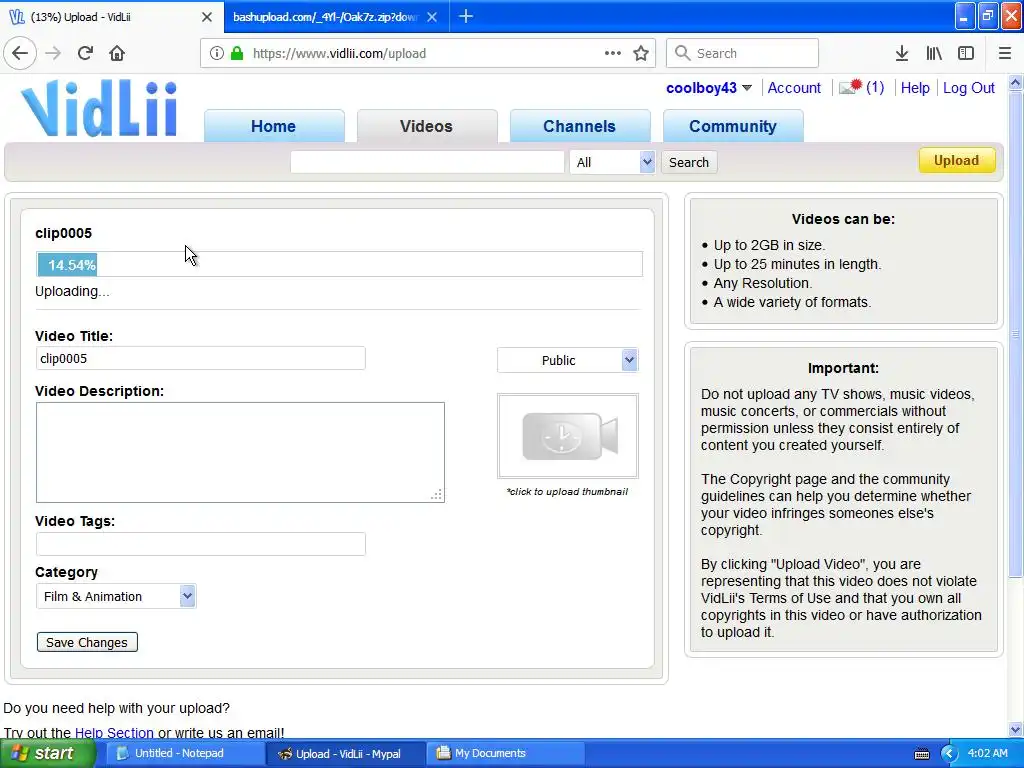Click the Log Out link
Screen dimensions: 1024x768
coord(968,88)
